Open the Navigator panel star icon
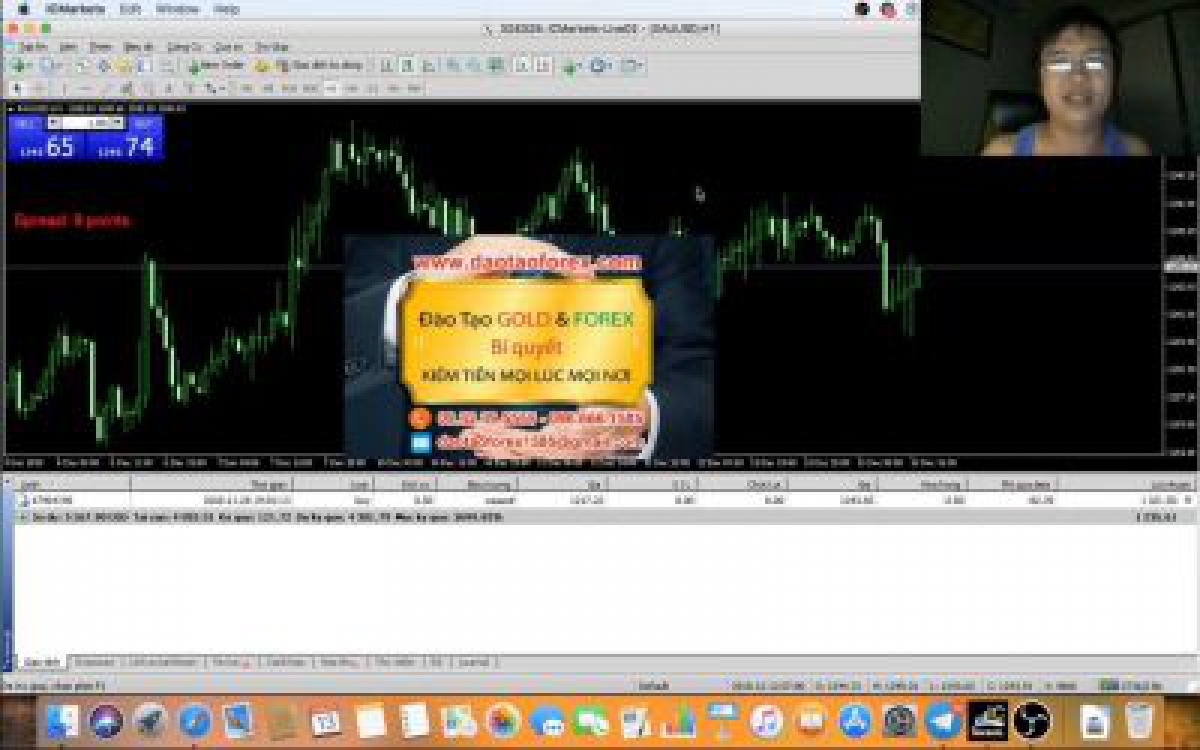 coord(123,65)
